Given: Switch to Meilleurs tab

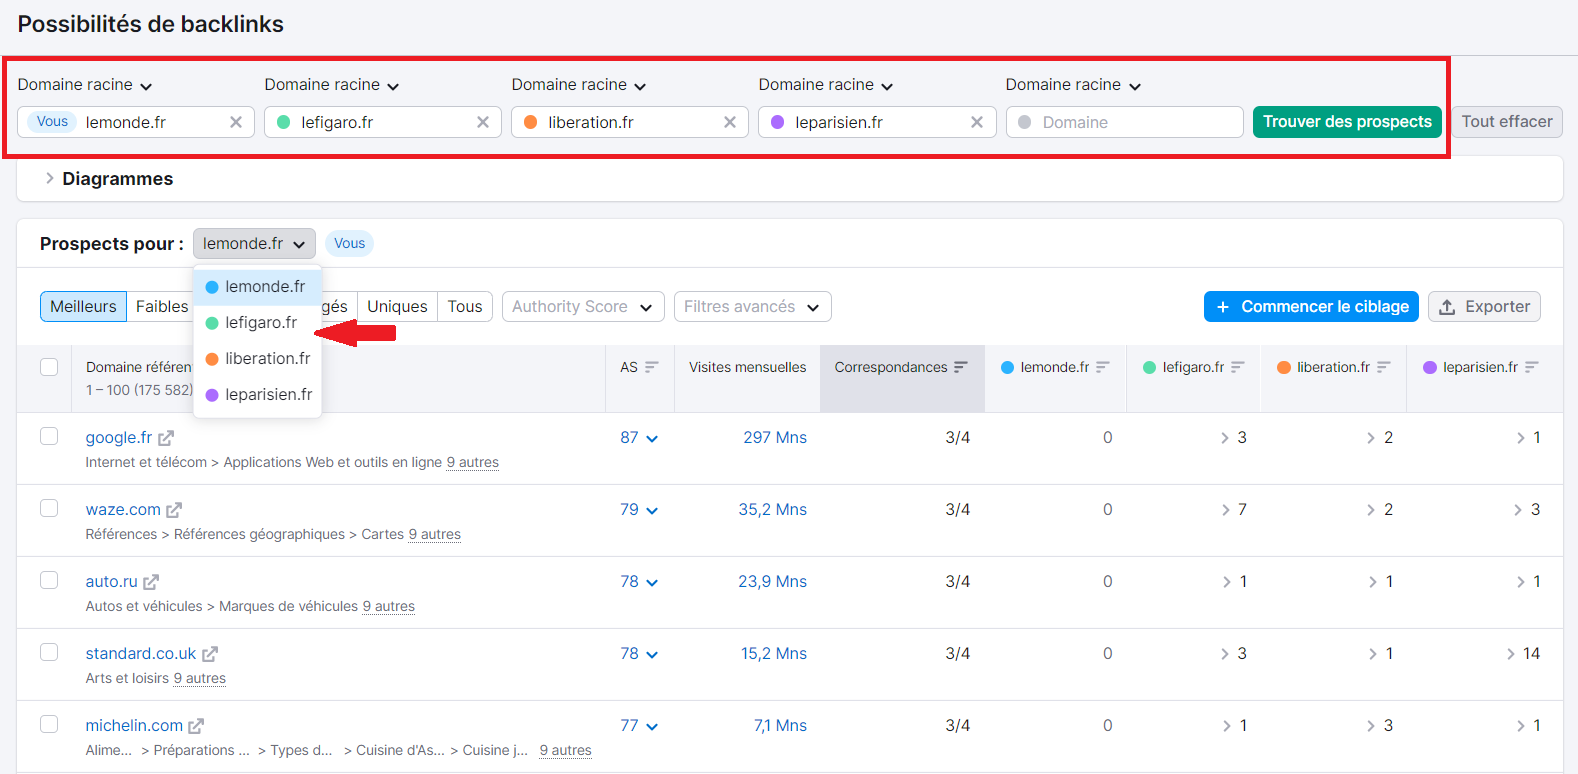Looking at the screenshot, I should tap(83, 307).
